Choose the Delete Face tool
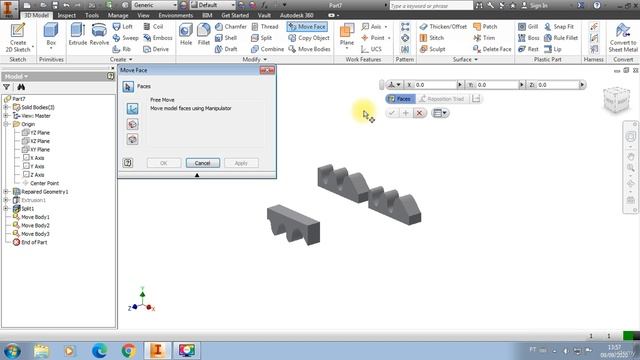640x360 pixels. pyautogui.click(x=492, y=49)
